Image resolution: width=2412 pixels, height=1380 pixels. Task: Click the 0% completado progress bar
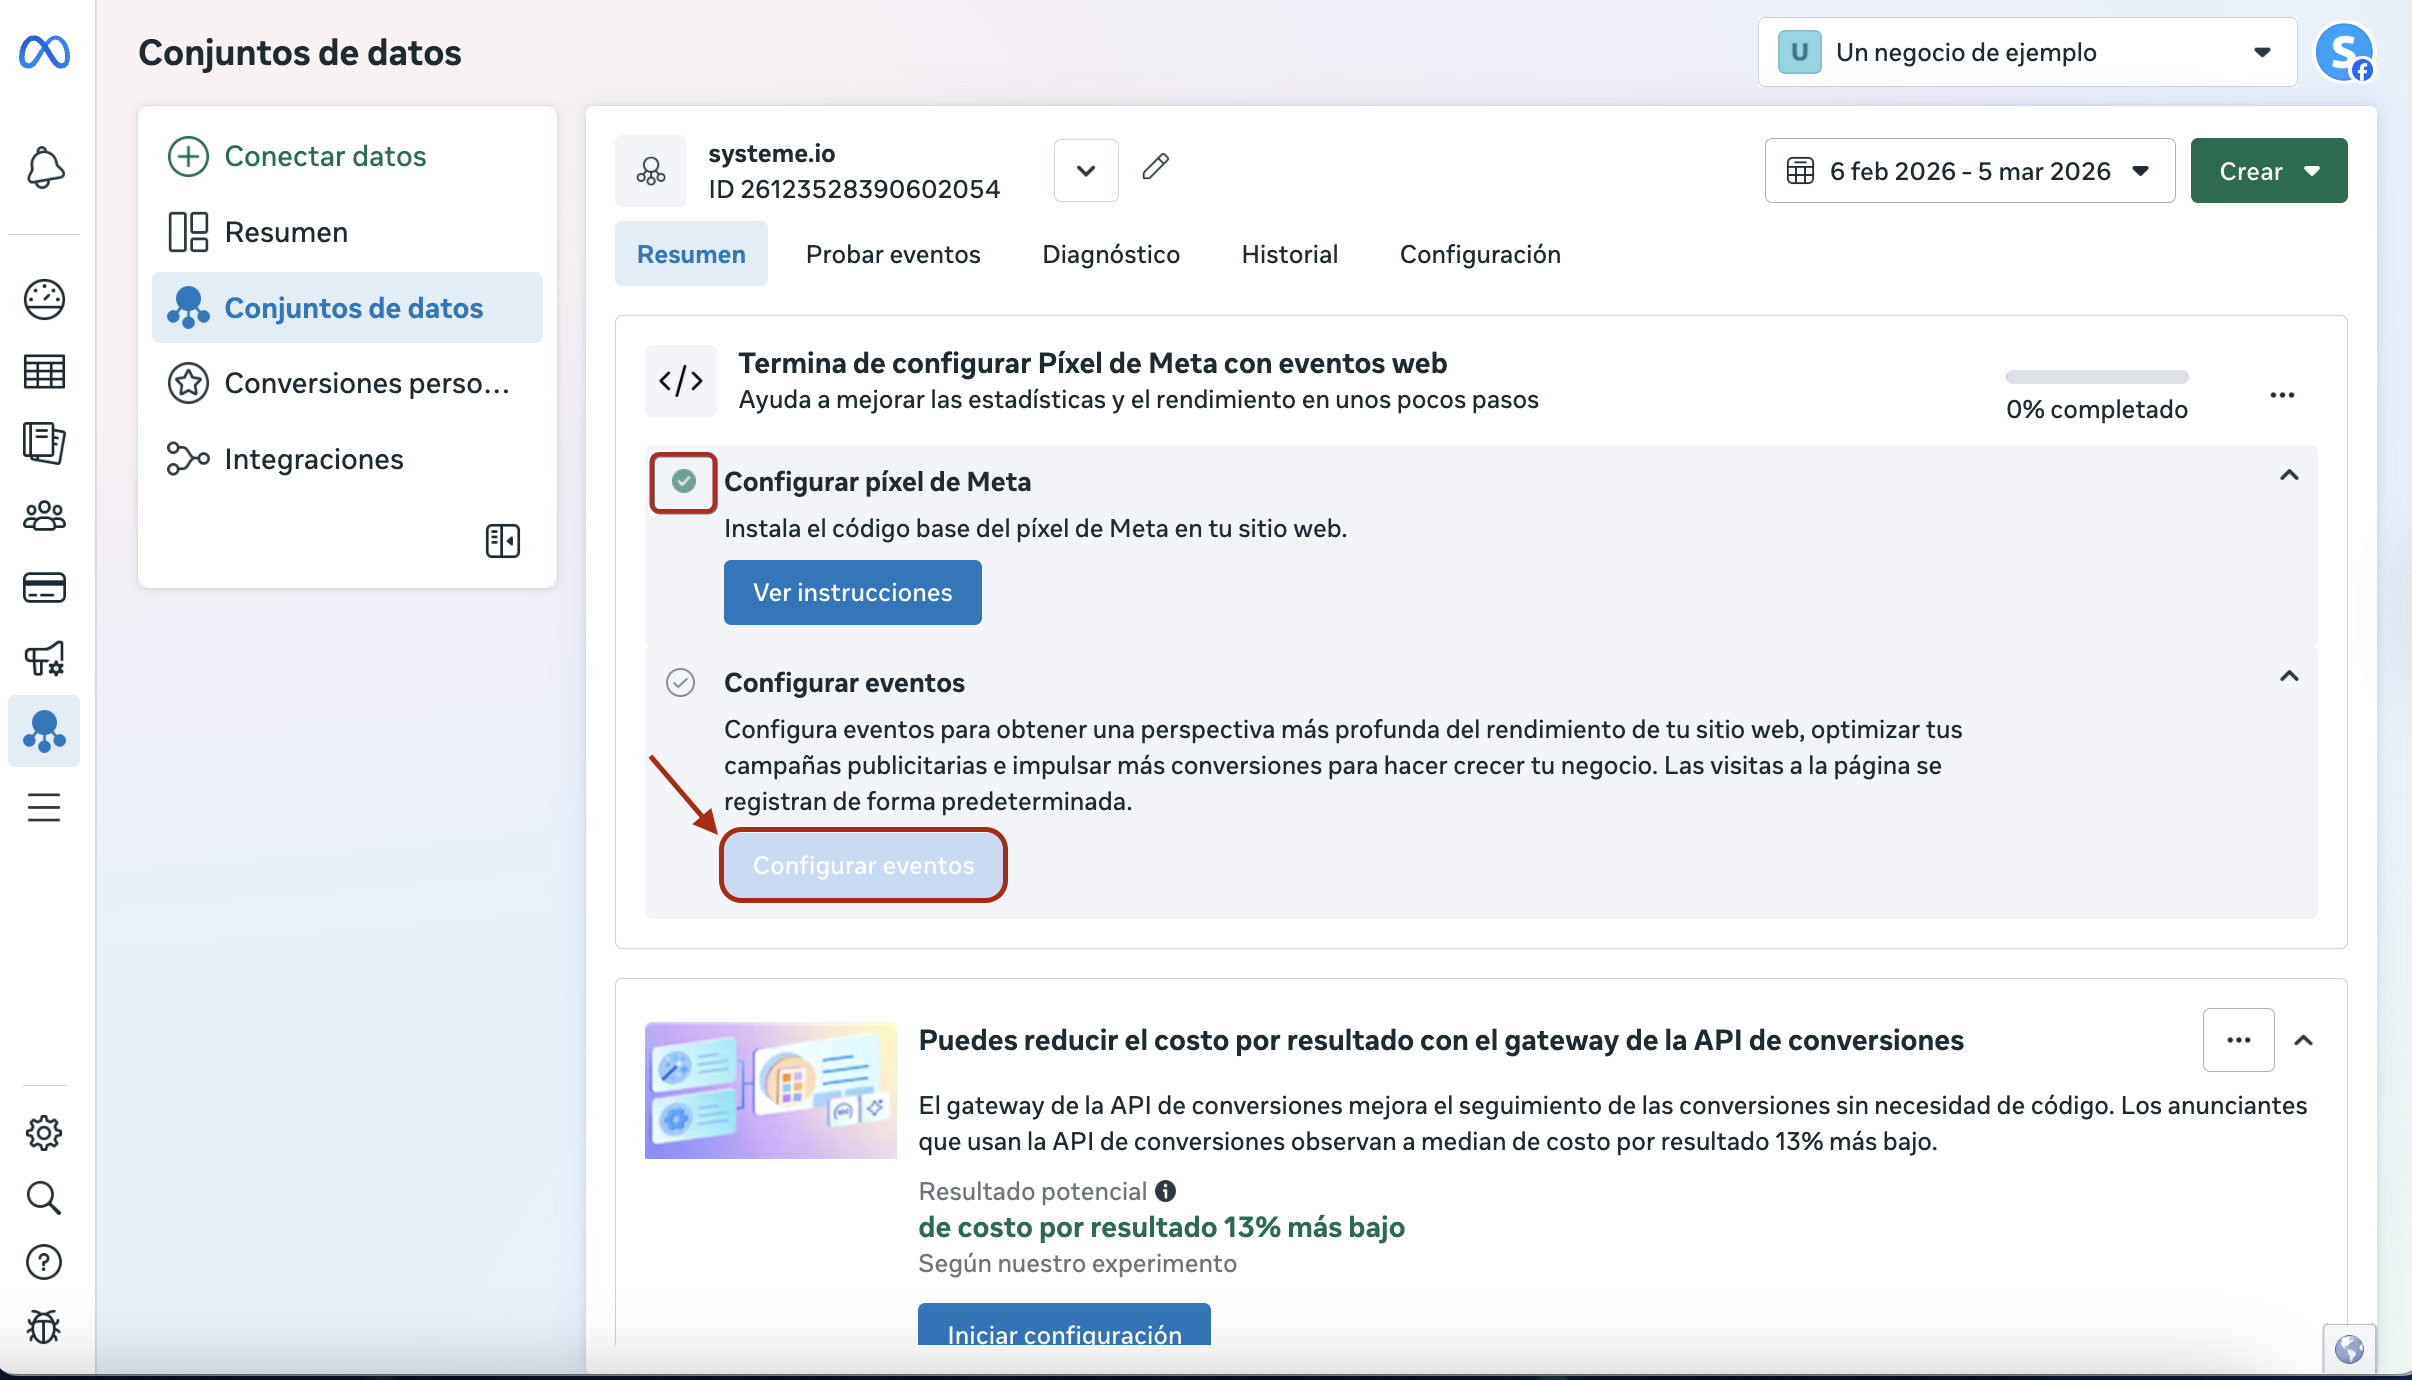[2096, 377]
